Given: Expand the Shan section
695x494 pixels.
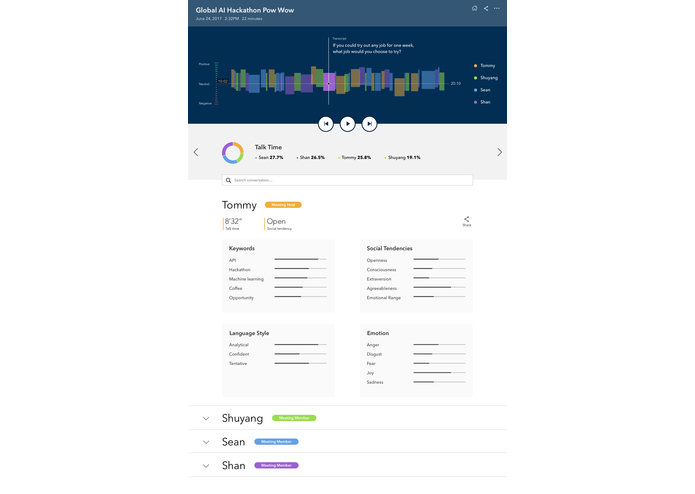Looking at the screenshot, I should tap(206, 466).
